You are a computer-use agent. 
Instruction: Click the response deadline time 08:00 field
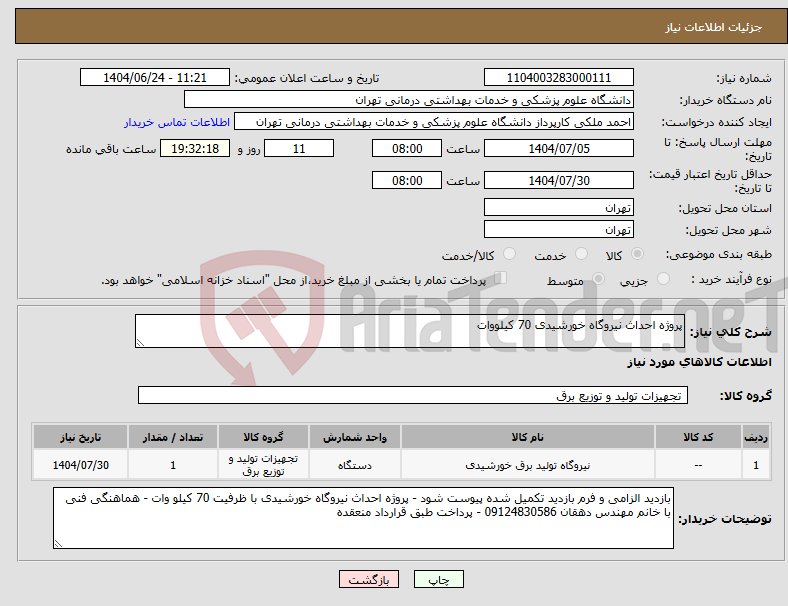(x=407, y=148)
